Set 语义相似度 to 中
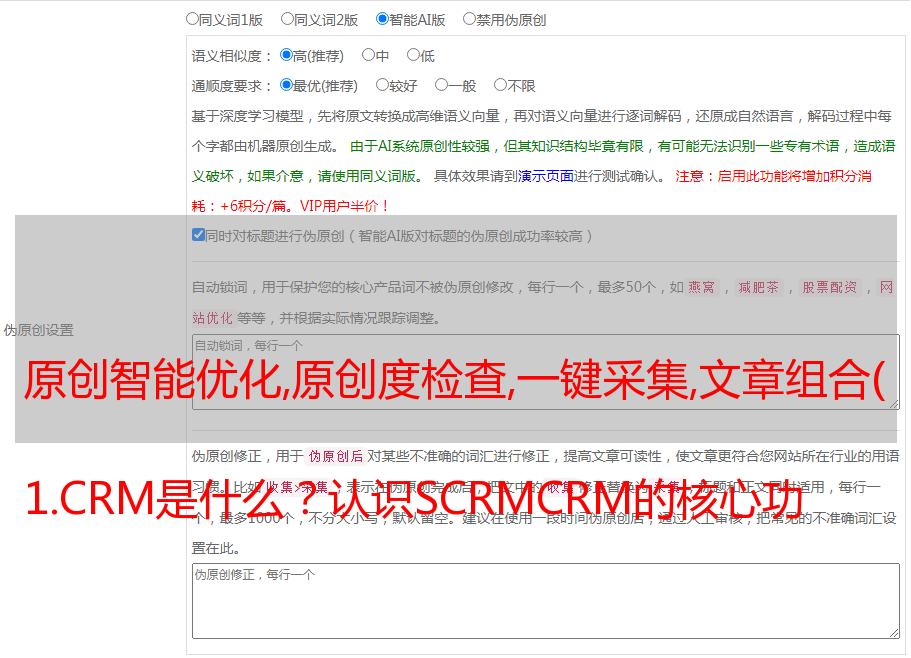Viewport: 911px width, 658px height. tap(368, 55)
